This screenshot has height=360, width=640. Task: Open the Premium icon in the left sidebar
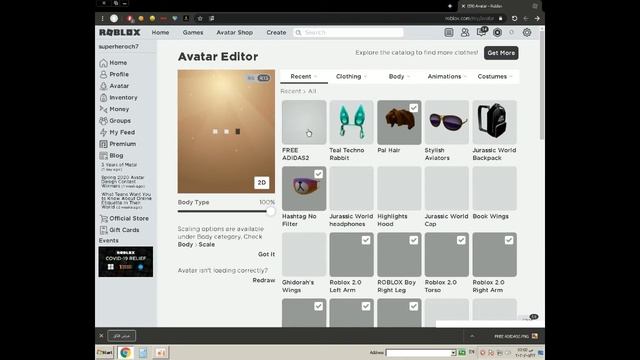[x=103, y=144]
